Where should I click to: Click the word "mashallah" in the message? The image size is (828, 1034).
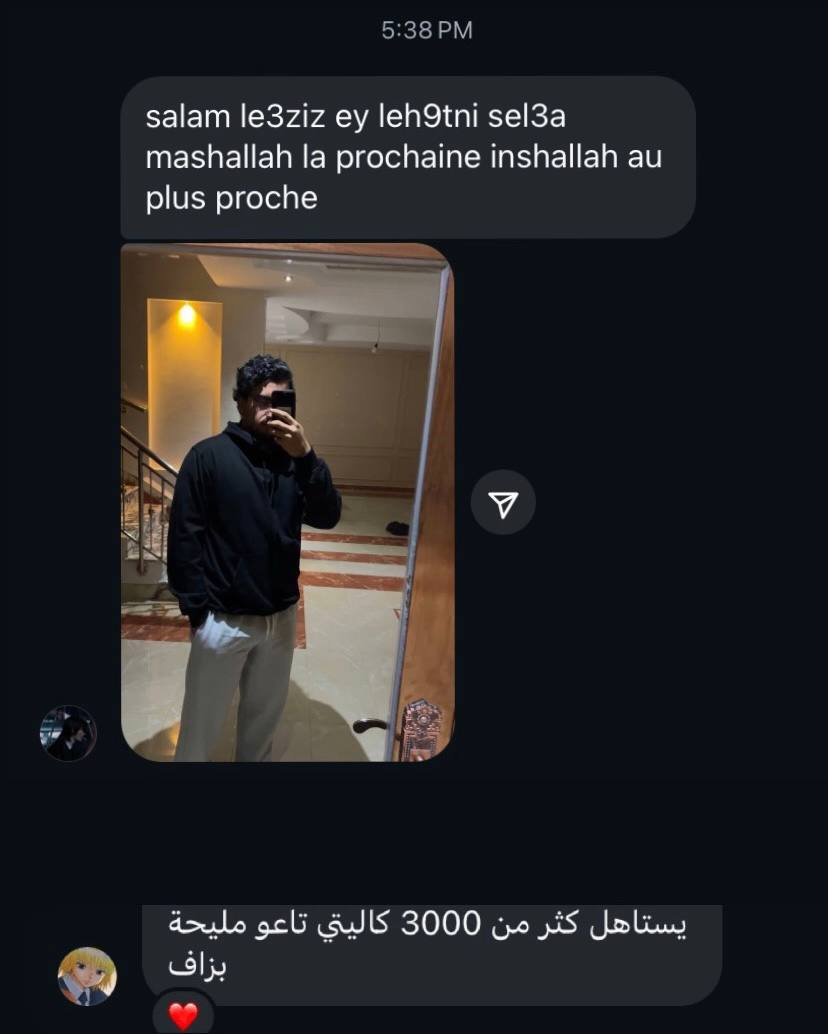tap(219, 157)
